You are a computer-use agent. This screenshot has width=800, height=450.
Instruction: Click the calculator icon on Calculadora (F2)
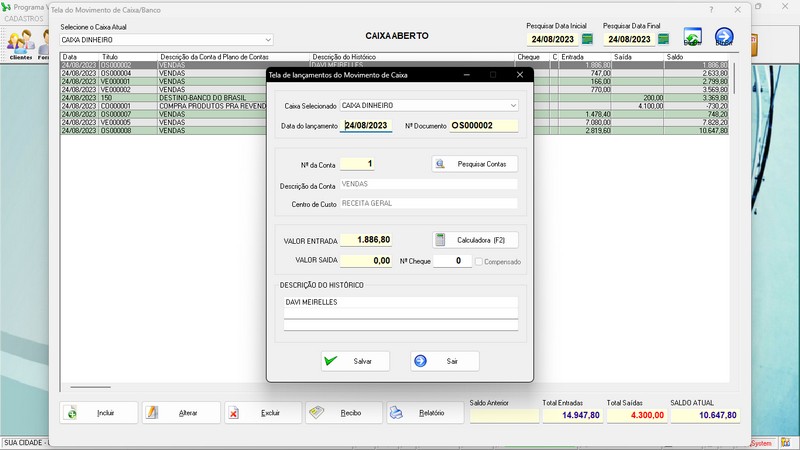[x=440, y=240]
